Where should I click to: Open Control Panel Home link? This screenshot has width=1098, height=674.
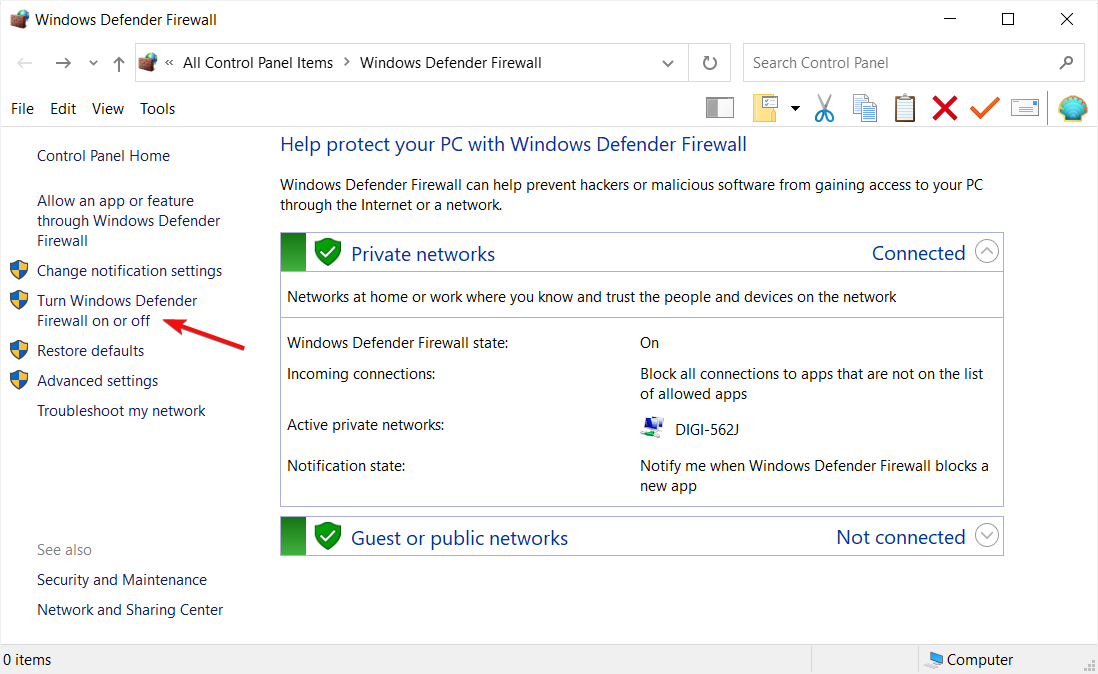point(104,155)
